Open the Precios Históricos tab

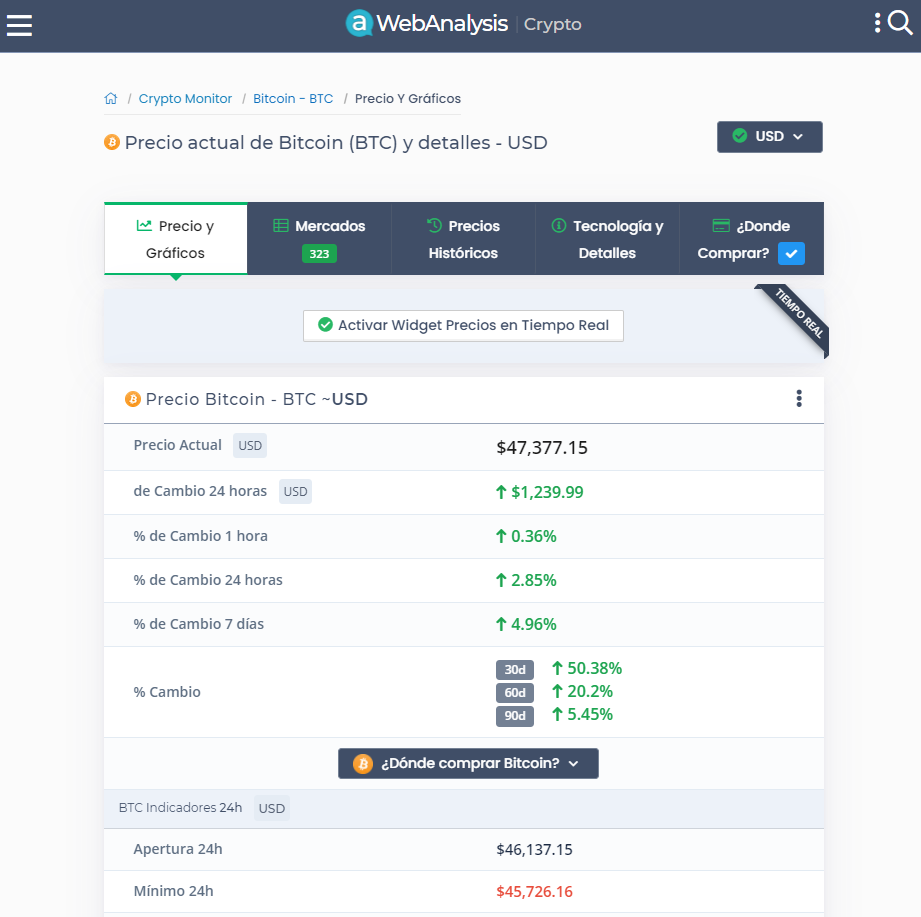tap(462, 238)
